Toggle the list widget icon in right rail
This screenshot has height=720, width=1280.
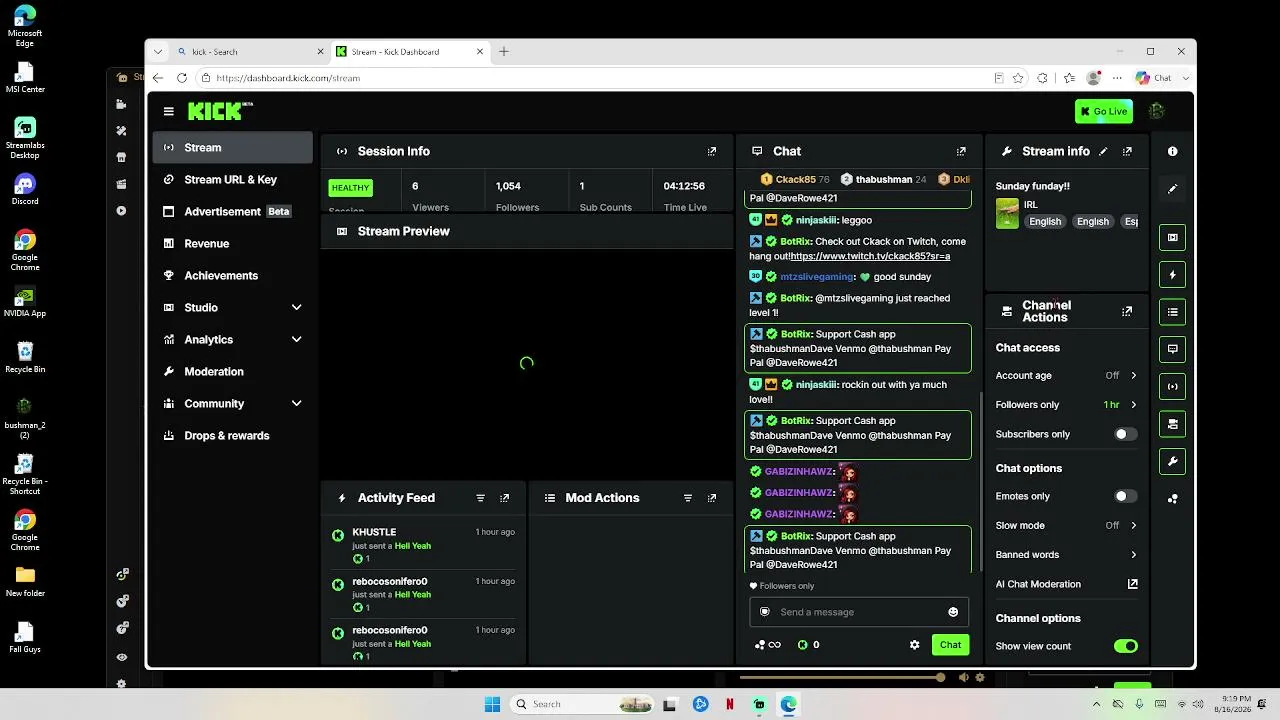pos(1173,312)
